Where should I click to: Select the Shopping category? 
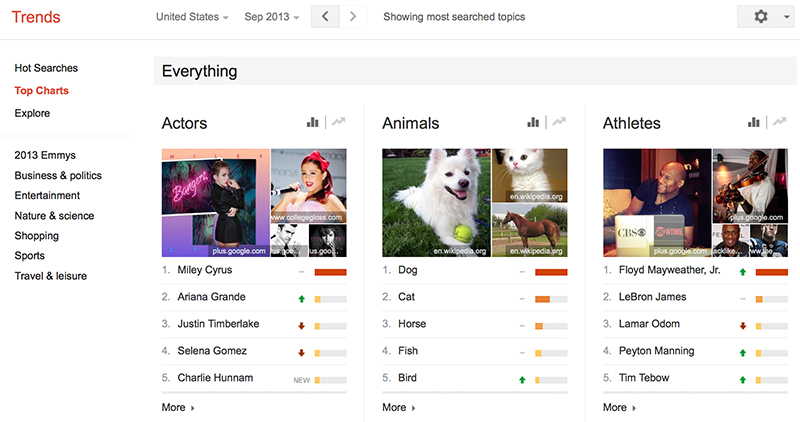36,236
